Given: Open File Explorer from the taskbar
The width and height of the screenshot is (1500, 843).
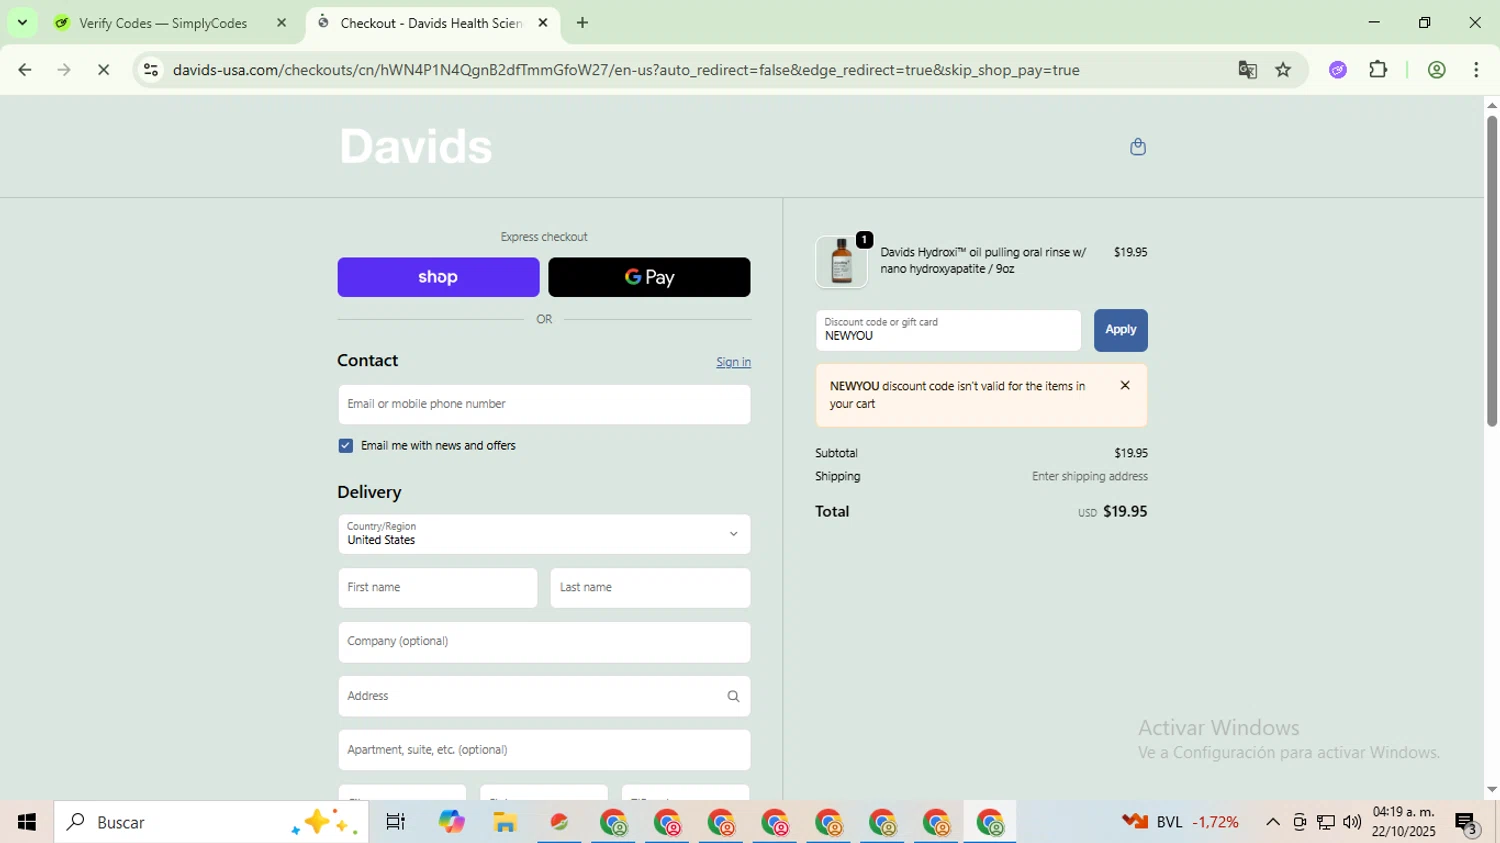Looking at the screenshot, I should (x=505, y=822).
